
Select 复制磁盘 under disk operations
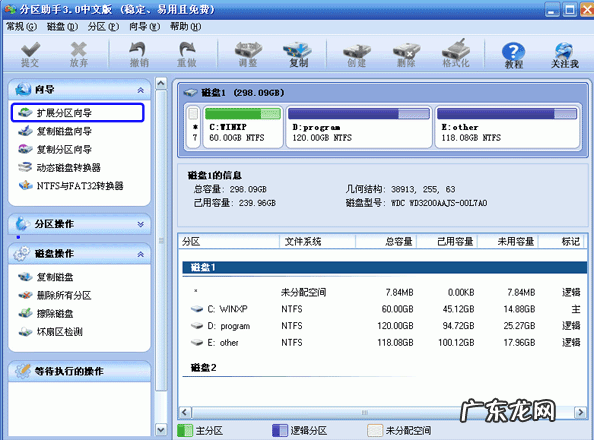point(46,277)
